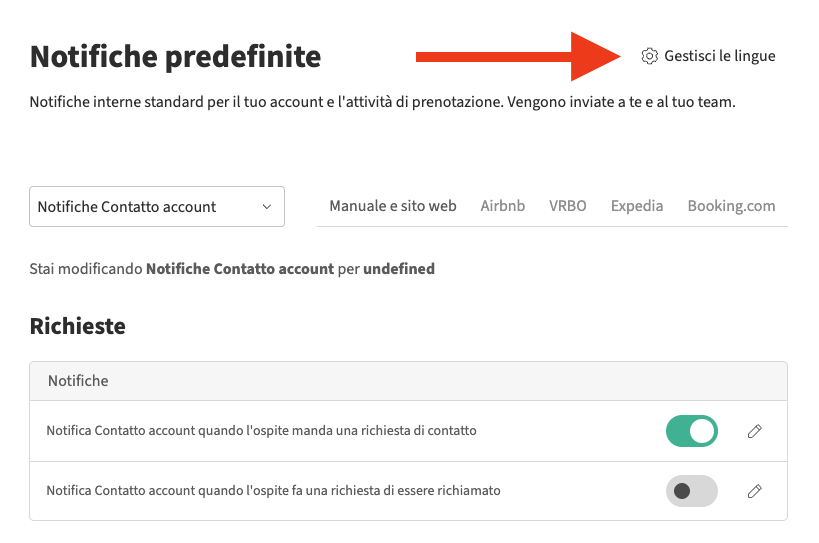Go to the VRBO tab
The height and width of the screenshot is (543, 819).
tap(567, 206)
